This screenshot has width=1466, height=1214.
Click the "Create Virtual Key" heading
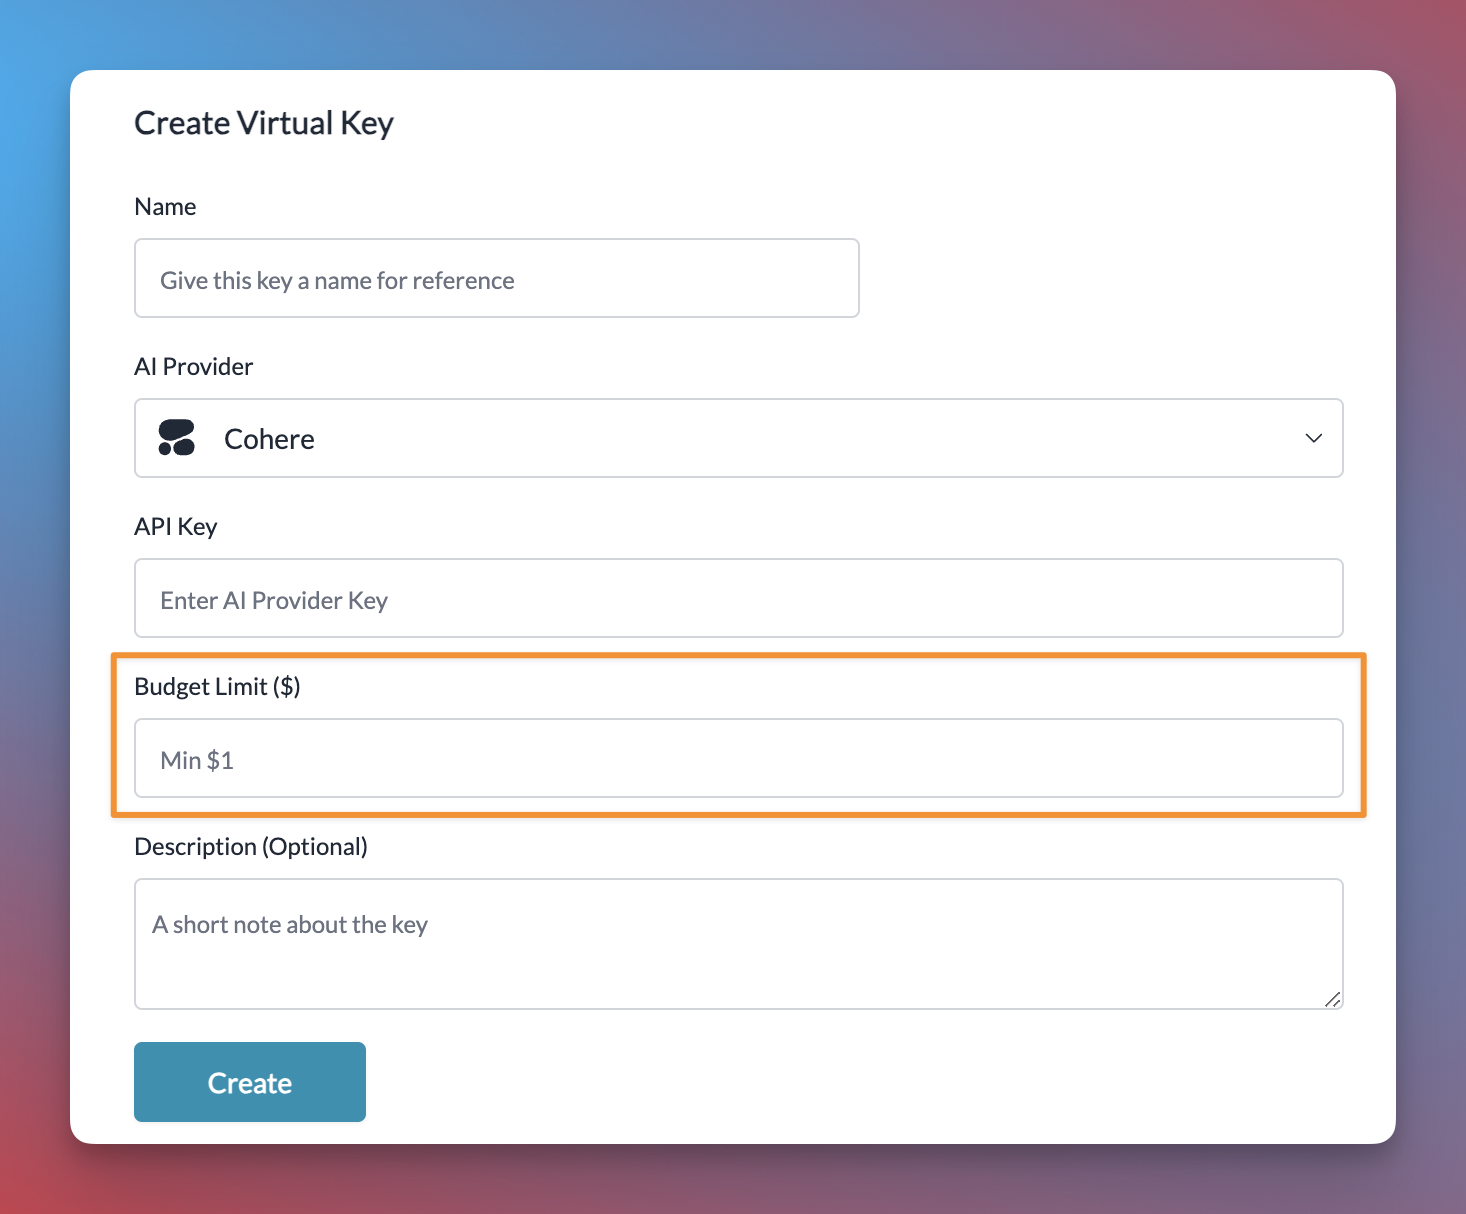tap(263, 123)
